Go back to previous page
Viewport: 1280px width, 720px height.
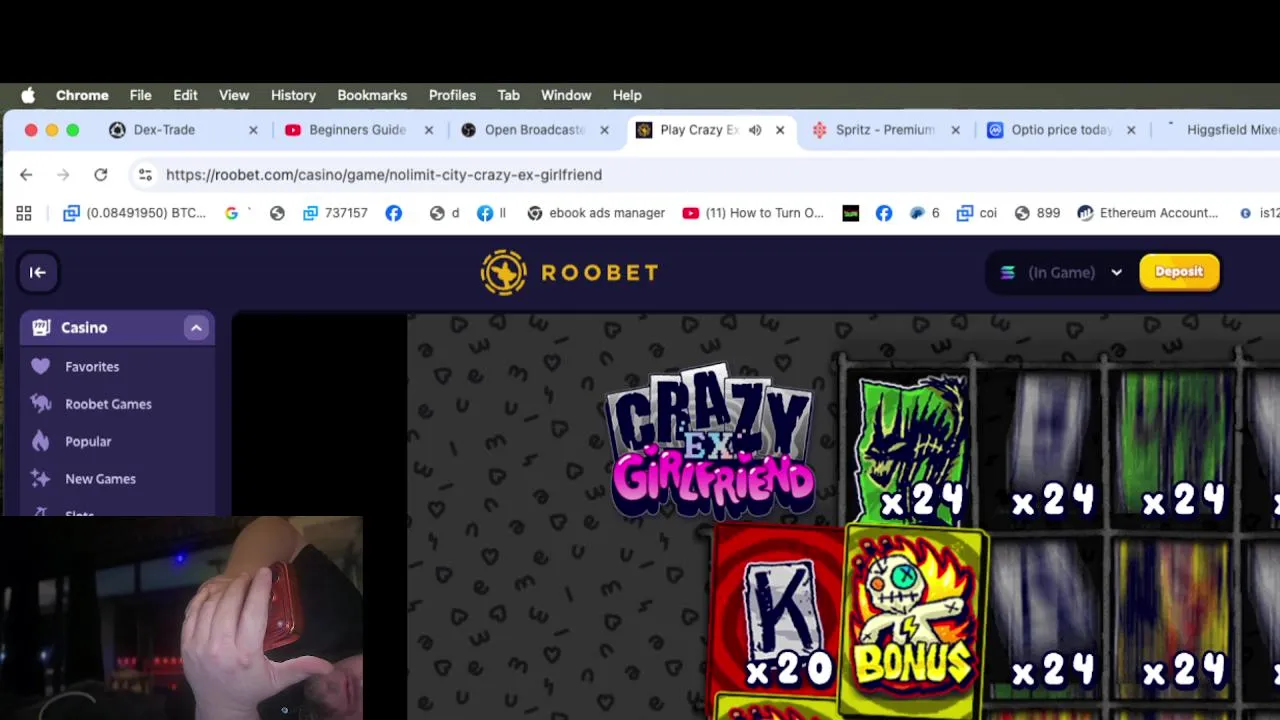(x=26, y=175)
